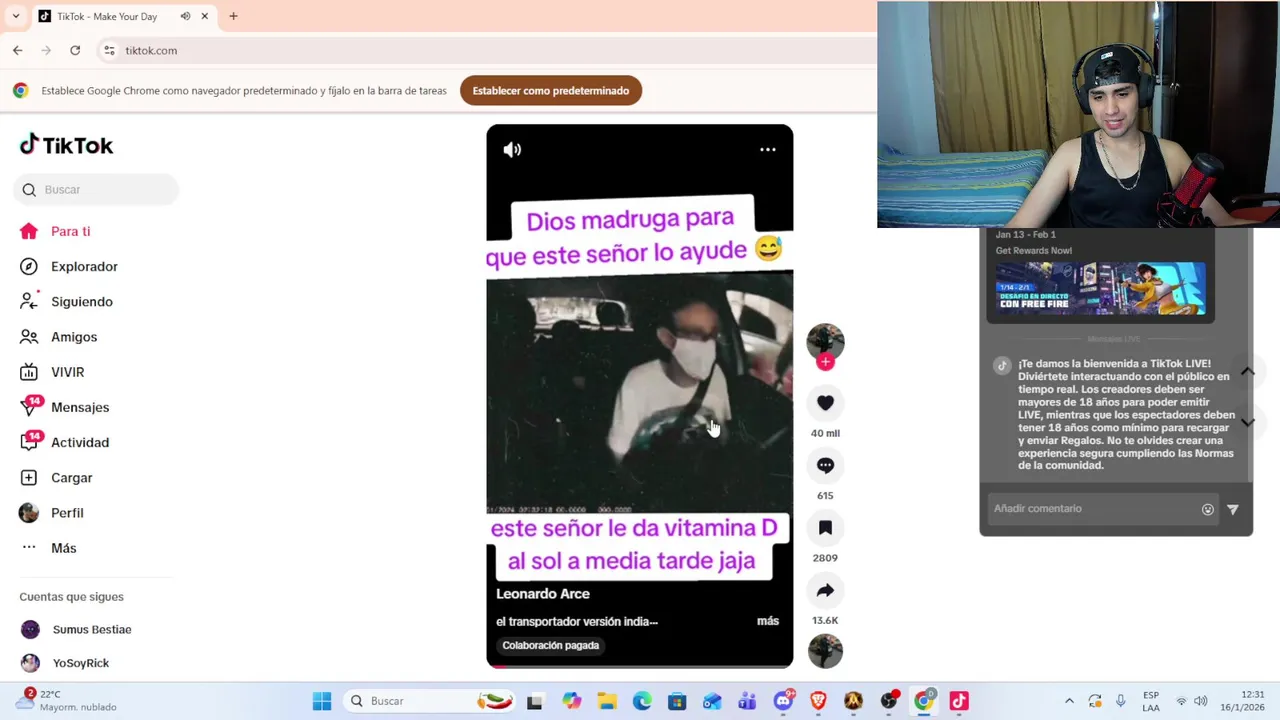Jump to previous video with up chevron

pos(1248,372)
